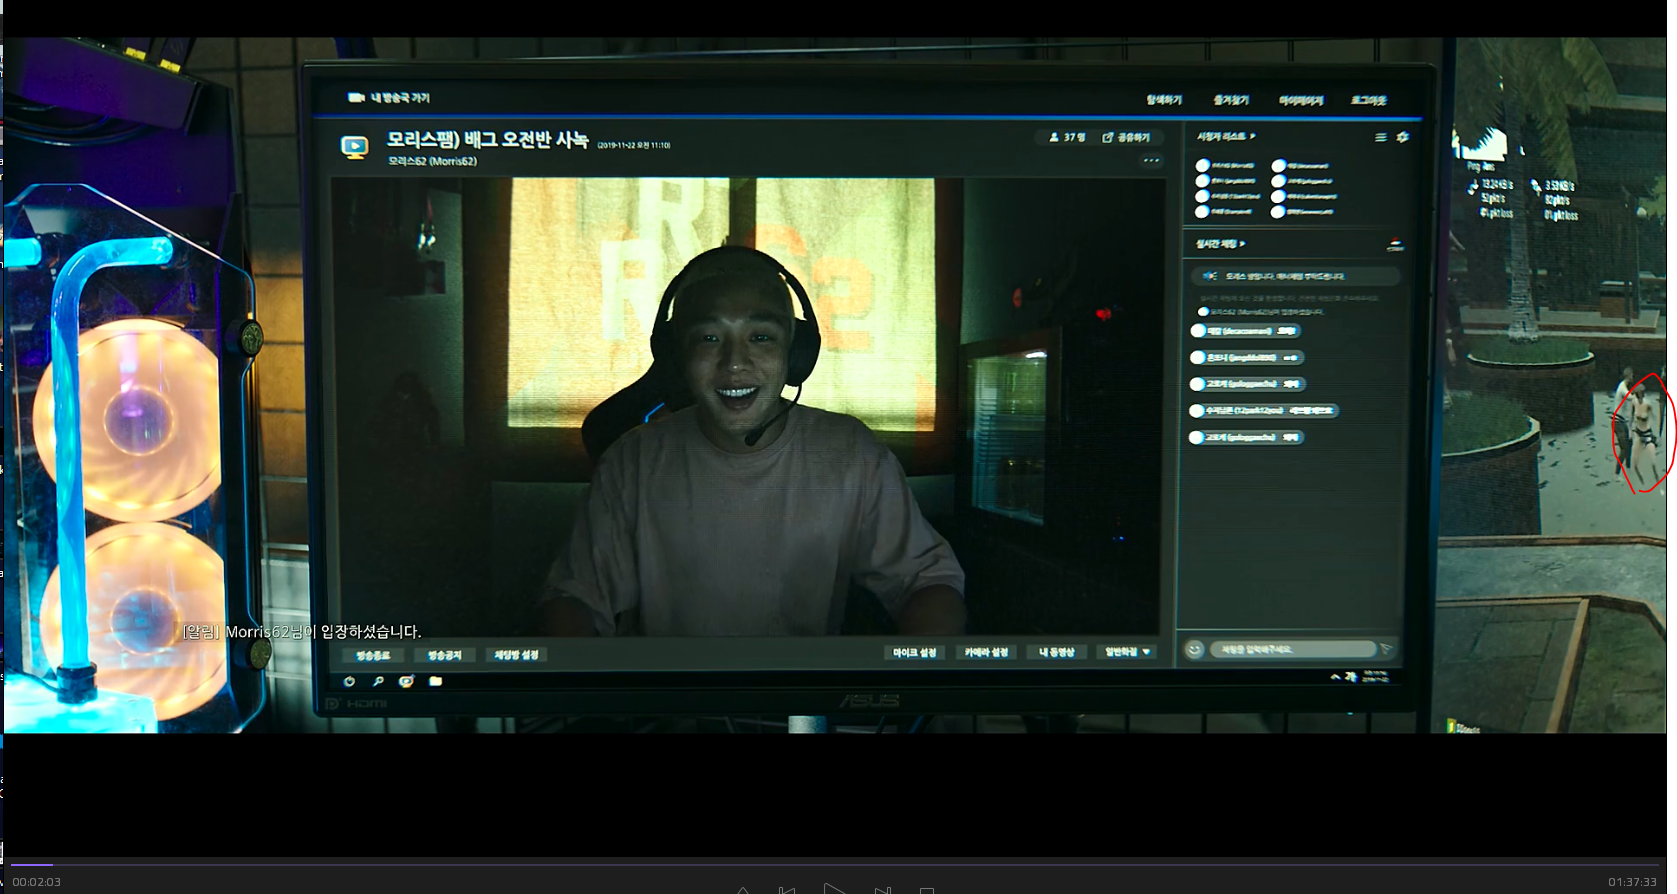Open the three-dot more options menu
1677x894 pixels.
pyautogui.click(x=1151, y=161)
